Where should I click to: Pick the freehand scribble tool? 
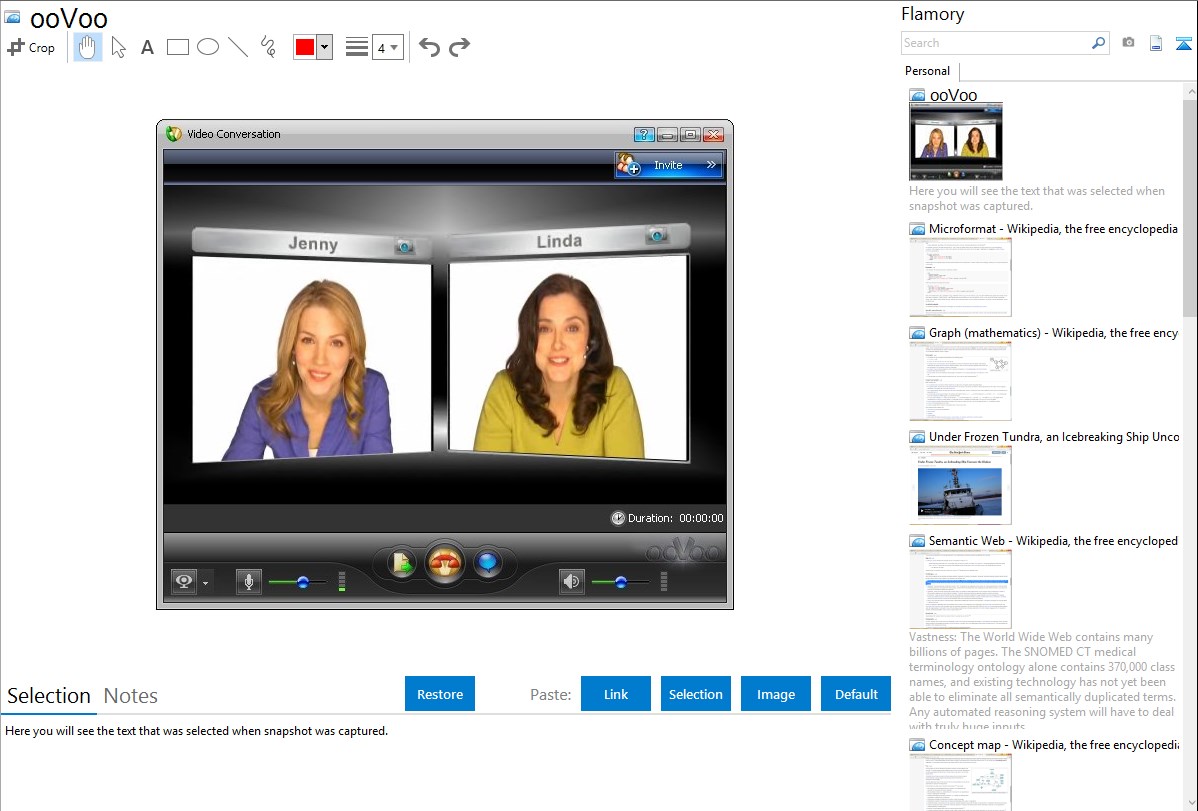(268, 47)
